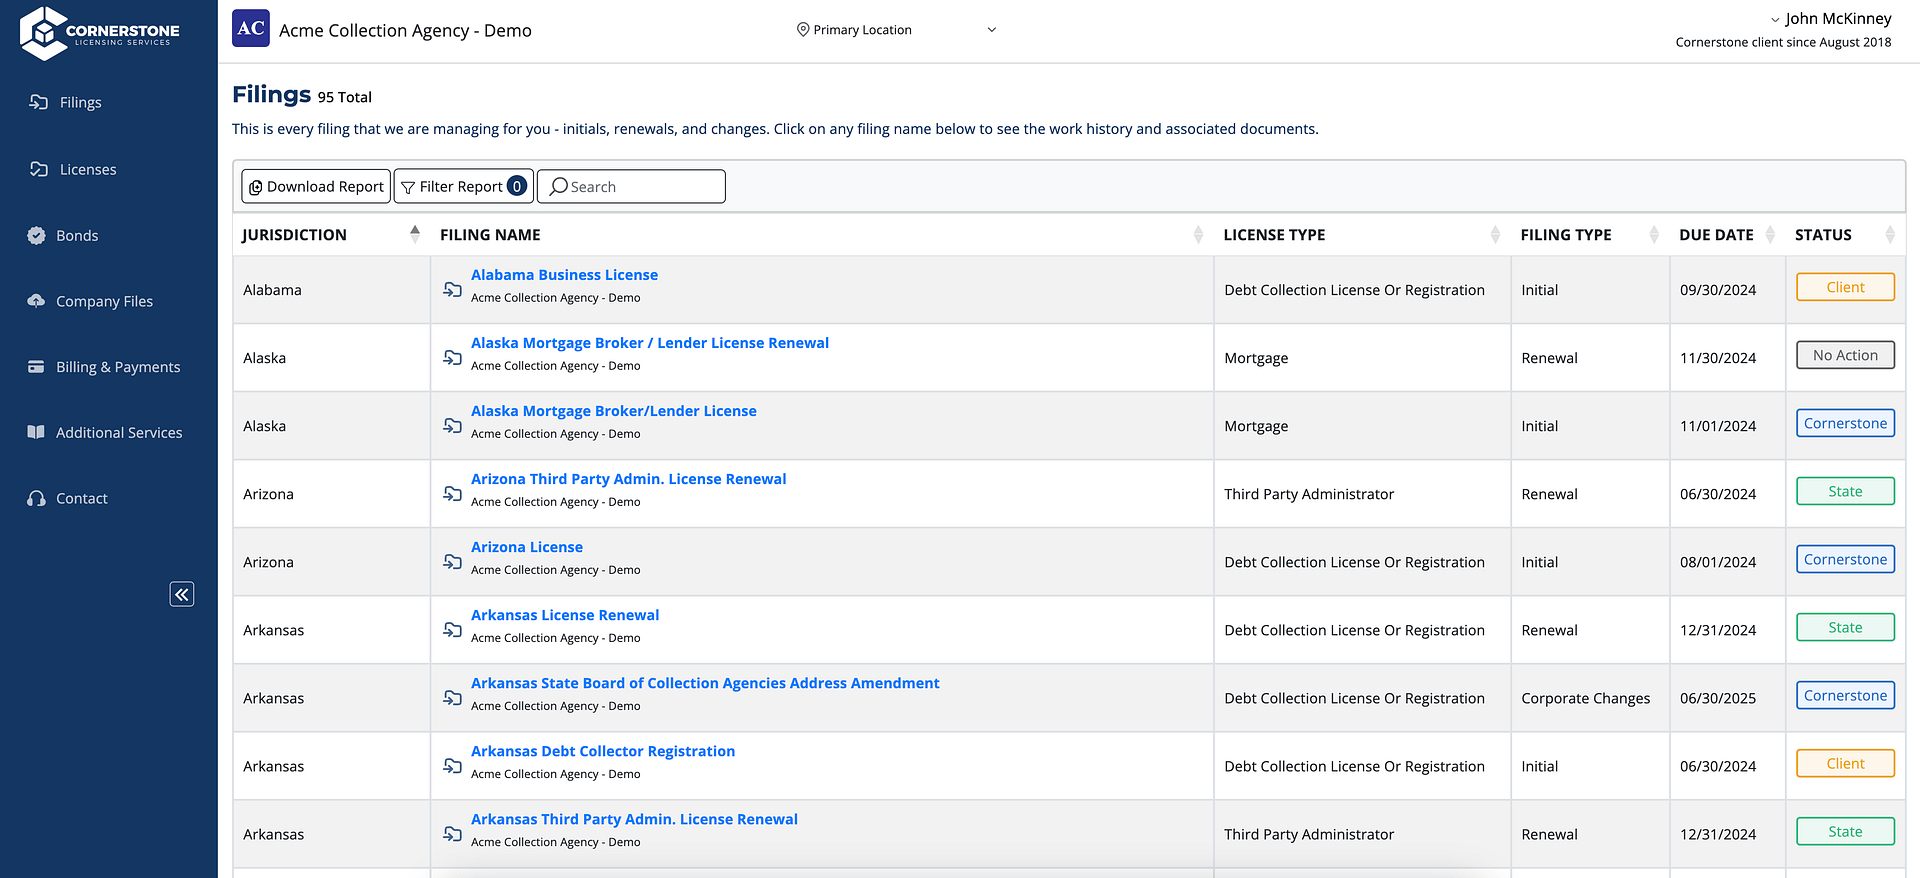Open Billing & Payments section
1920x878 pixels.
(104, 367)
